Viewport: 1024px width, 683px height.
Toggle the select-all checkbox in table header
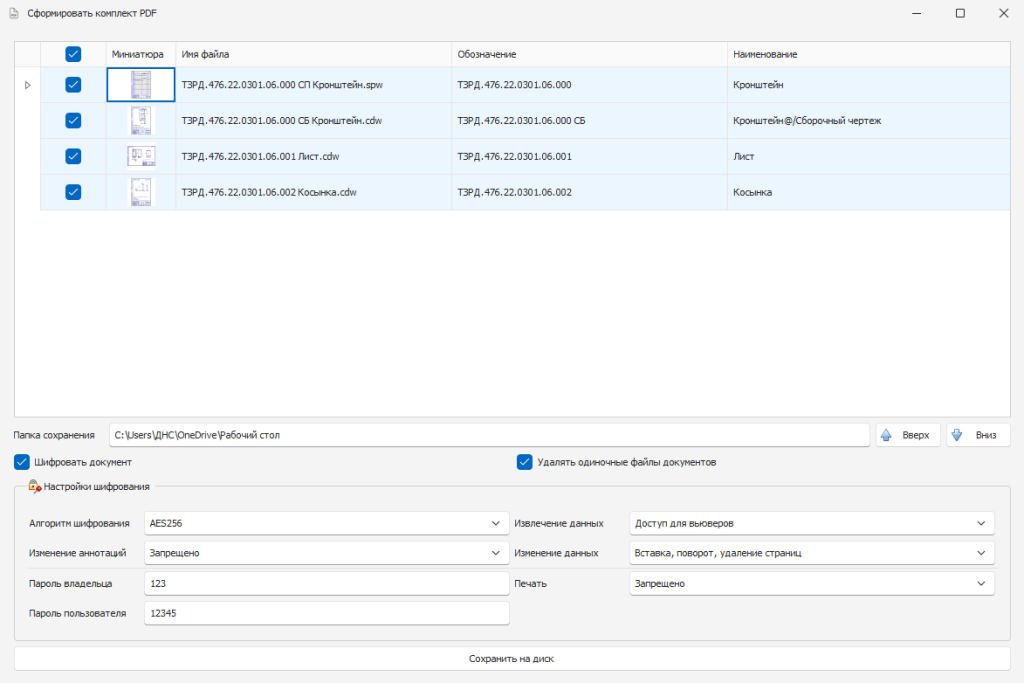tap(73, 54)
